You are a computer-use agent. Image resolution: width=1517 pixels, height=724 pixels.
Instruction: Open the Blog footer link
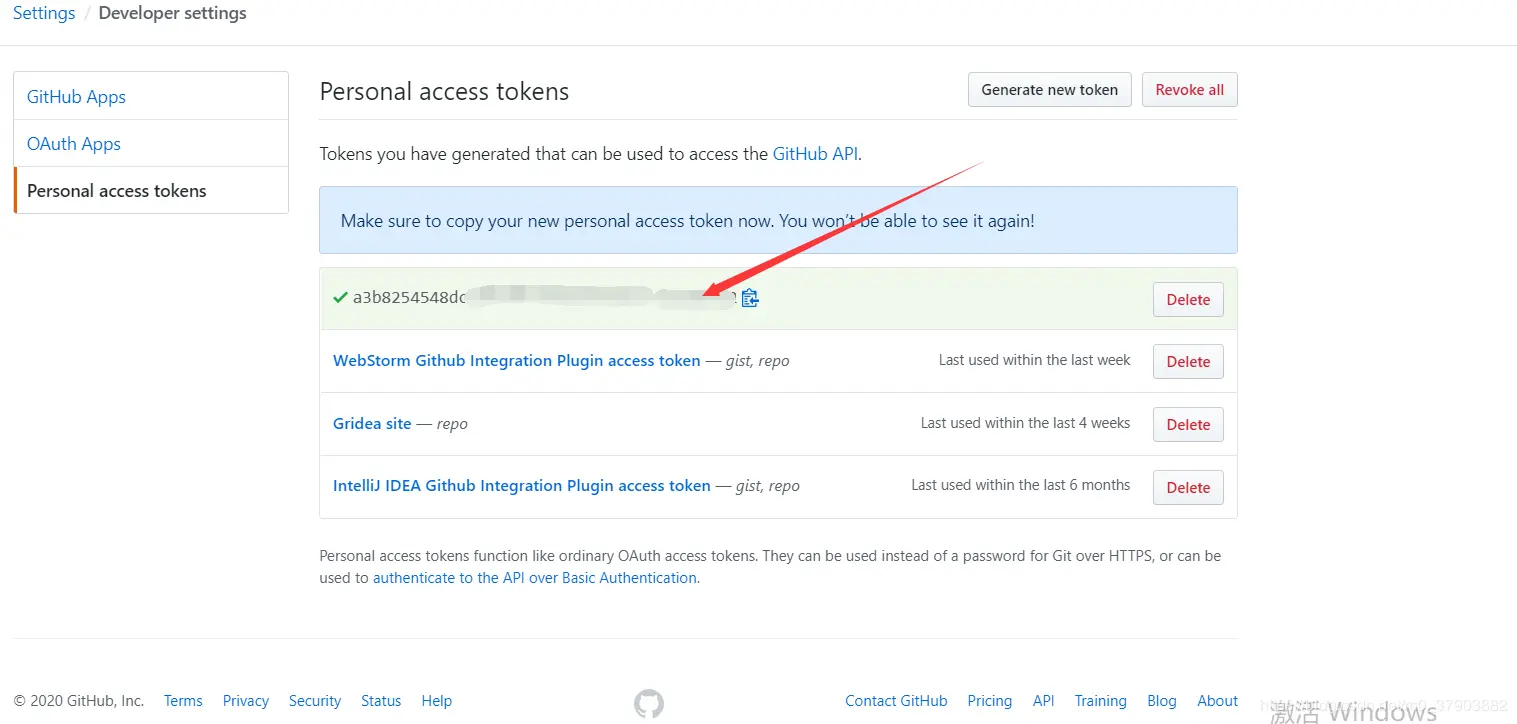(x=1162, y=701)
